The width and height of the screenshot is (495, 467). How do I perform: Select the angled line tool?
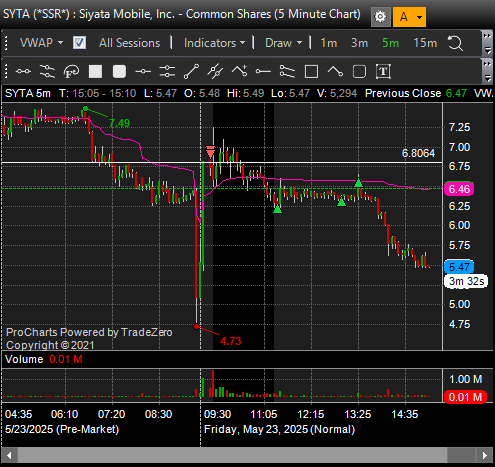click(x=335, y=71)
